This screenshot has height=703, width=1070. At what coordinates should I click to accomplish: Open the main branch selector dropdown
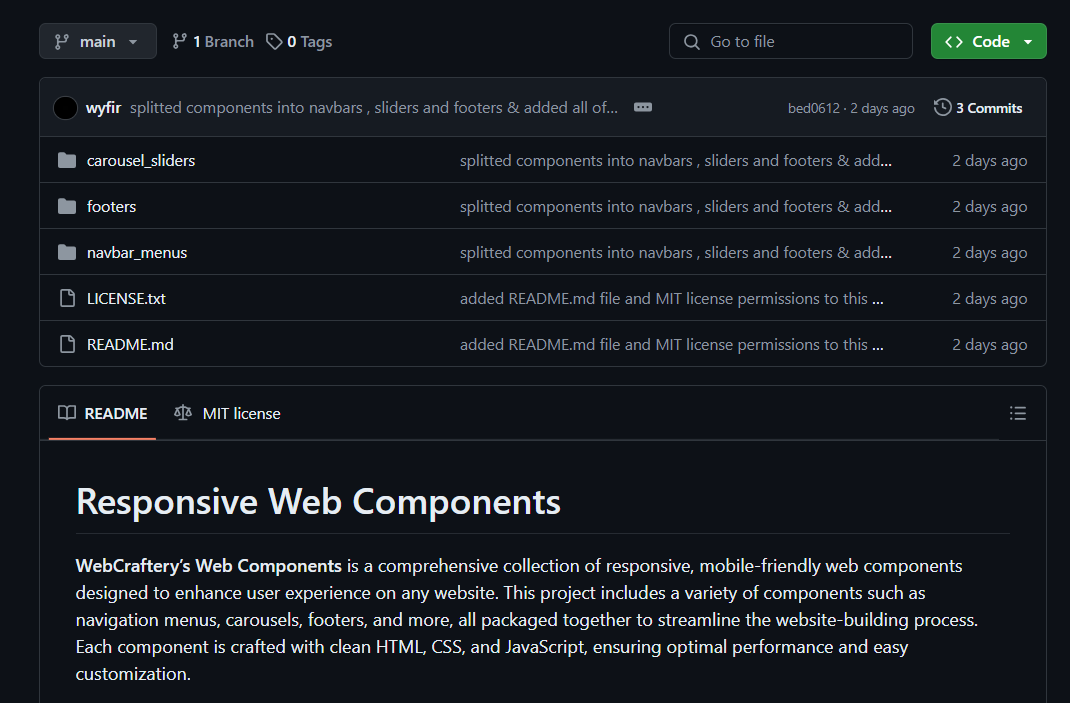[x=98, y=41]
